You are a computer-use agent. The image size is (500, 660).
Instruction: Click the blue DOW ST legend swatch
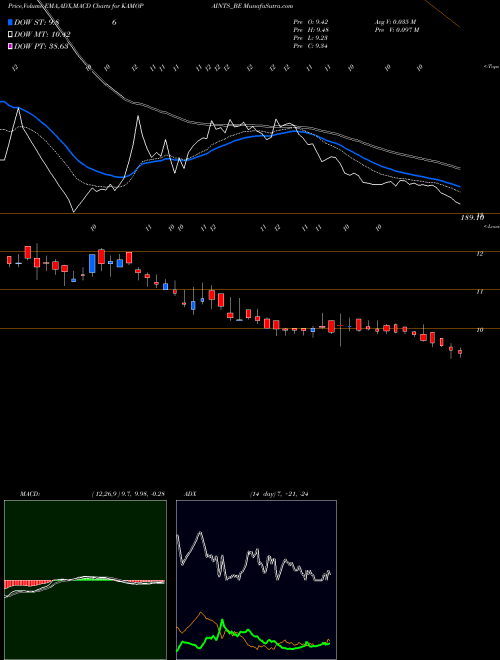(x=10, y=22)
